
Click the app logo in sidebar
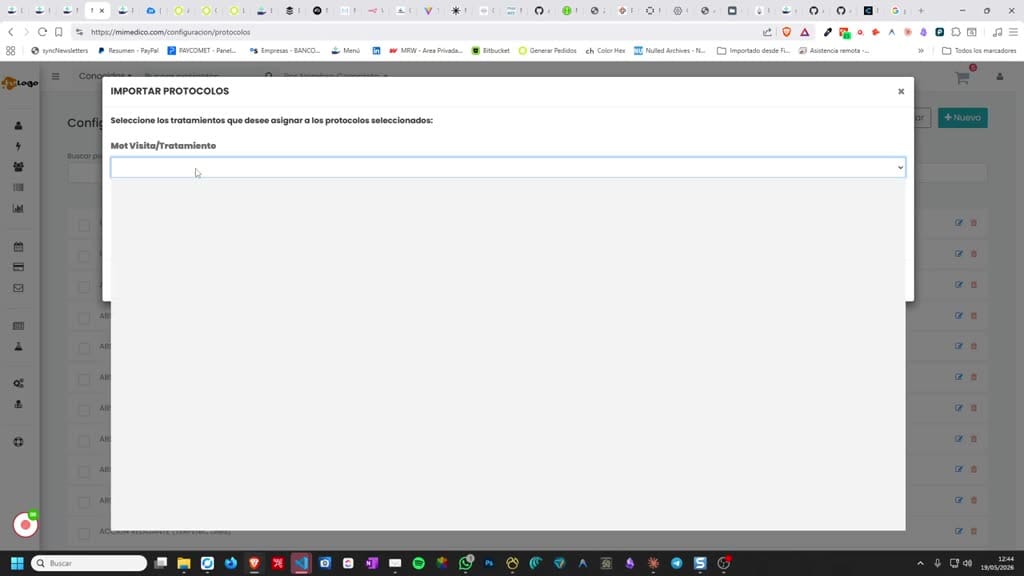point(20,83)
